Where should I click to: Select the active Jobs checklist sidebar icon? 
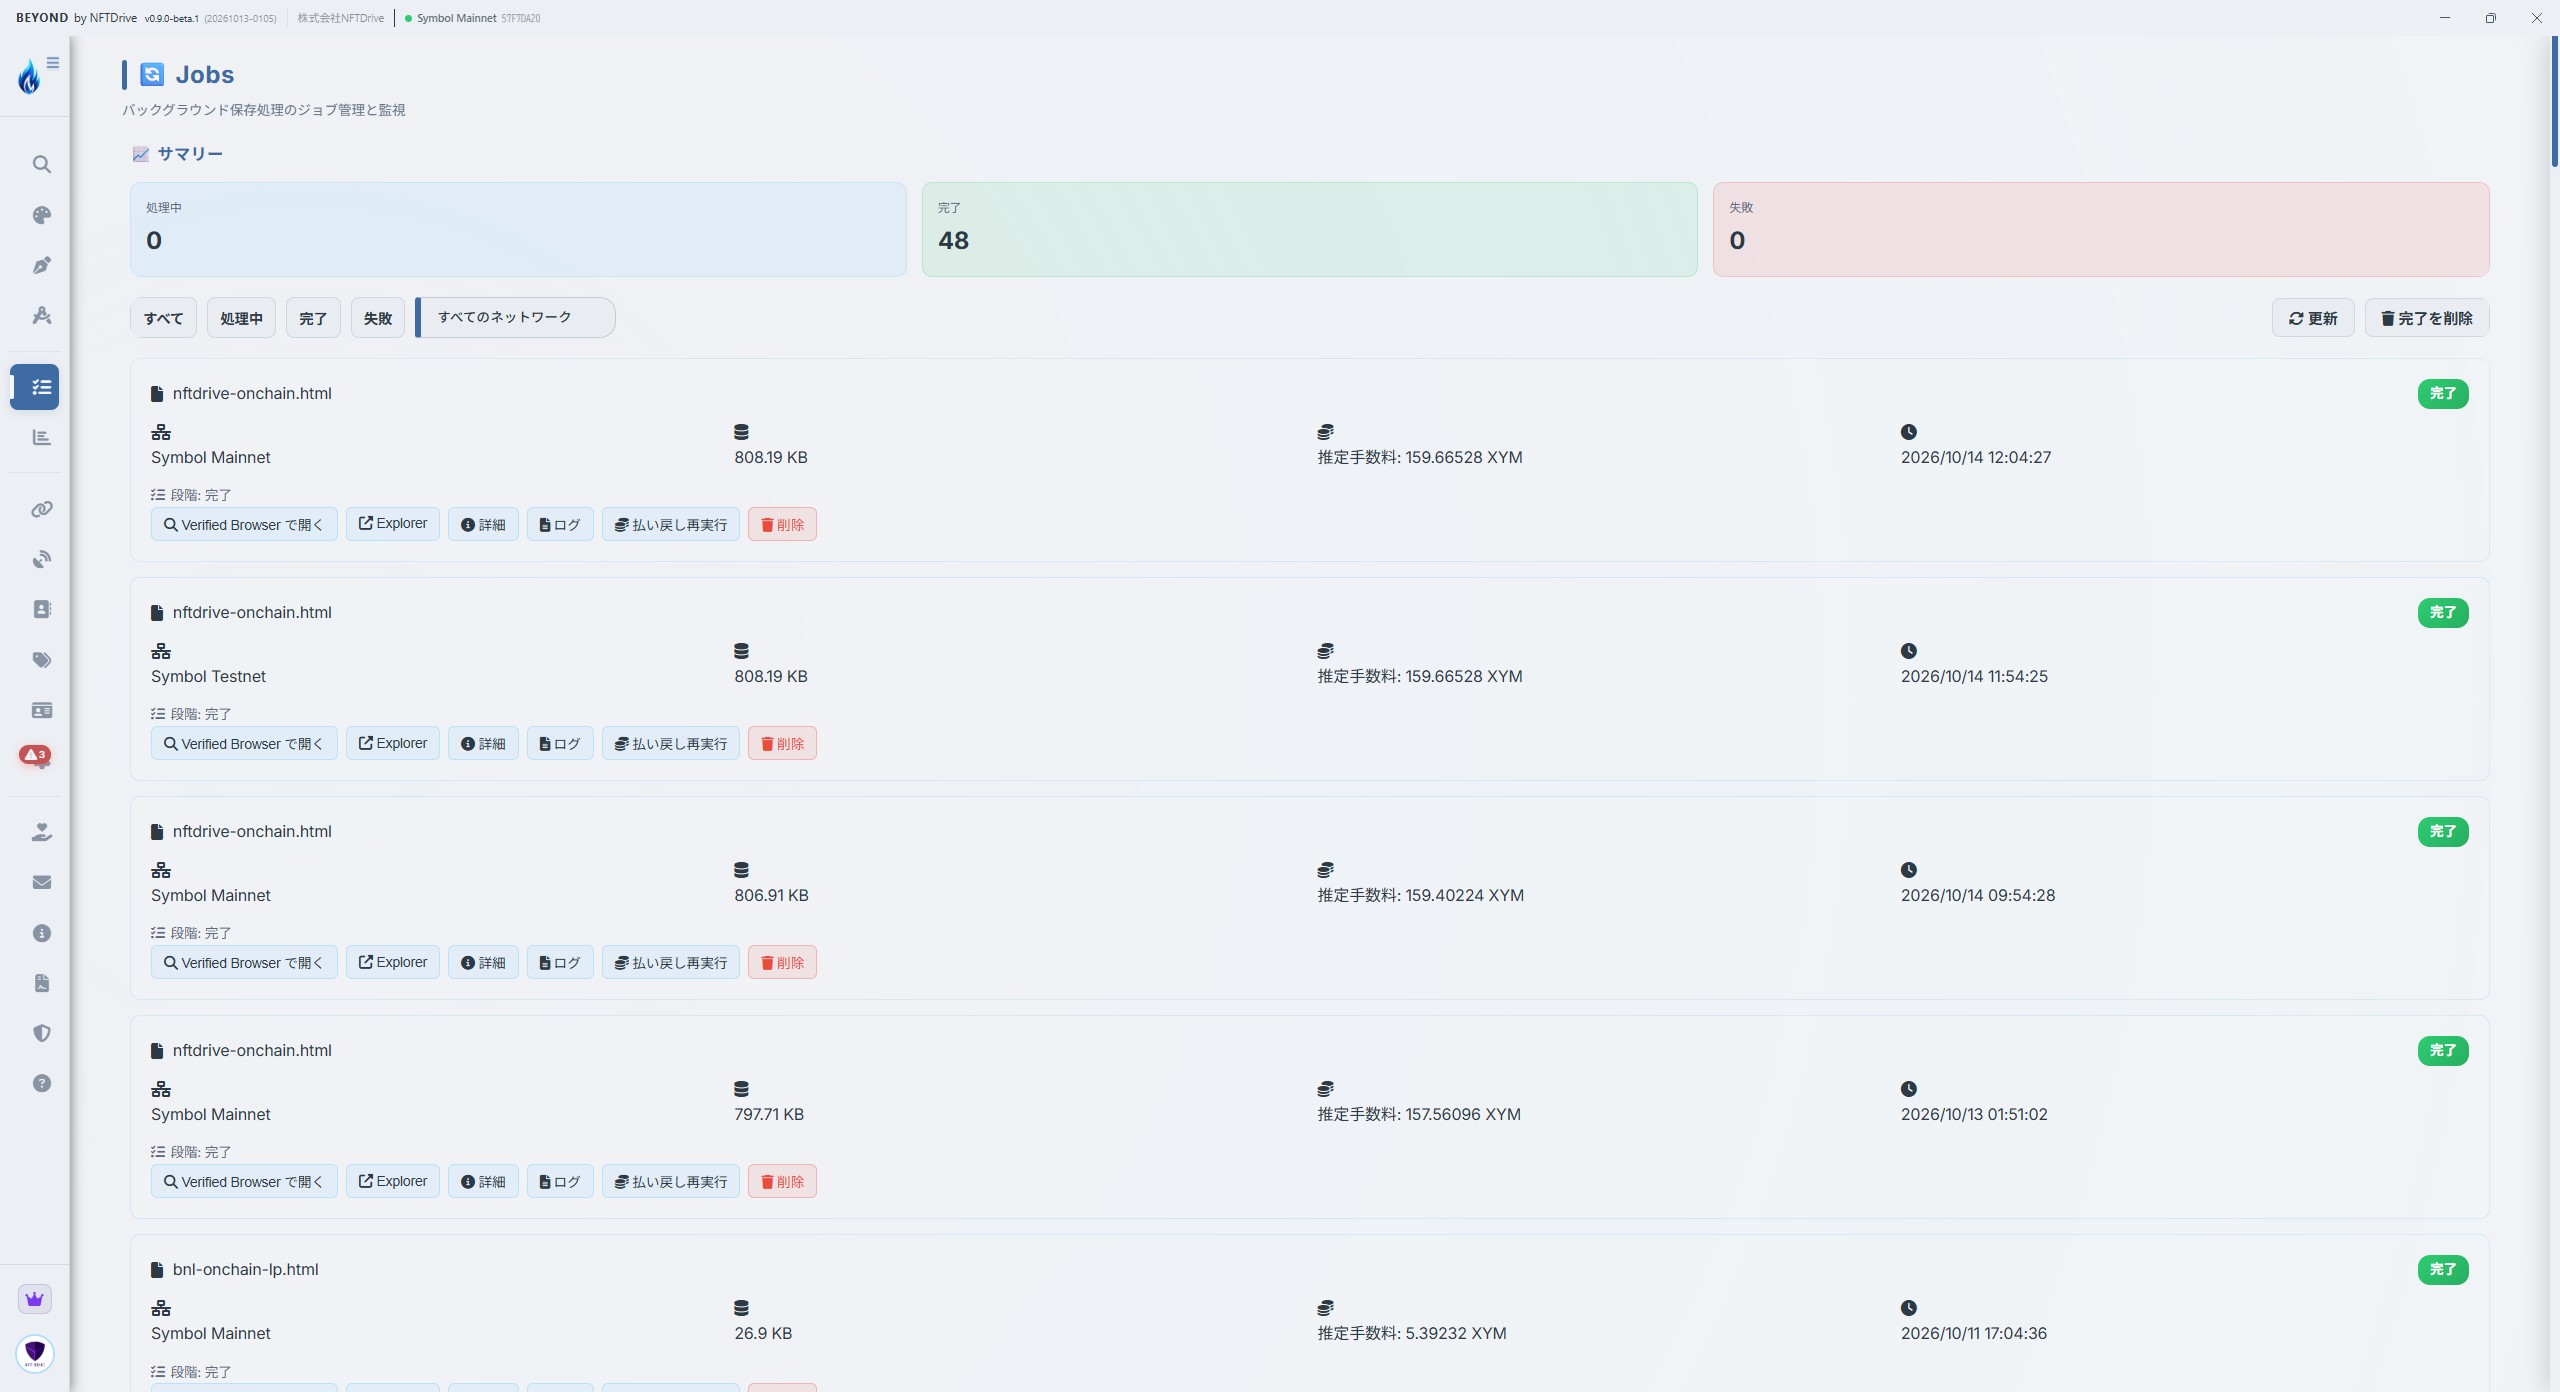click(x=35, y=387)
